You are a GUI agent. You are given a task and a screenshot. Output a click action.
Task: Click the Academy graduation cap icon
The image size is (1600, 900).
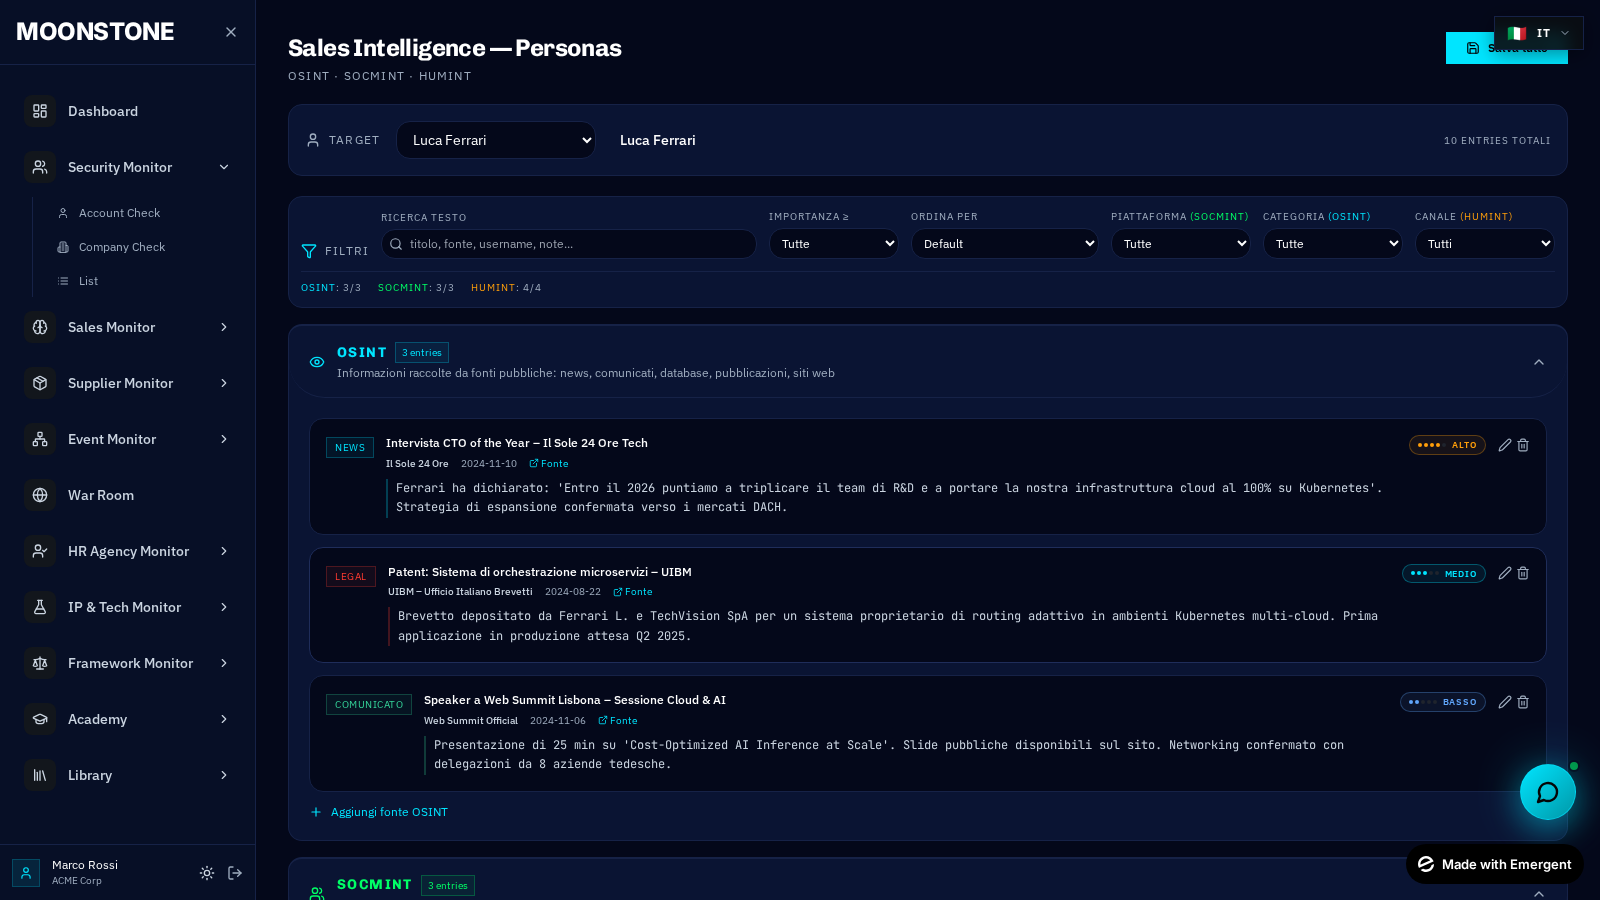40,719
